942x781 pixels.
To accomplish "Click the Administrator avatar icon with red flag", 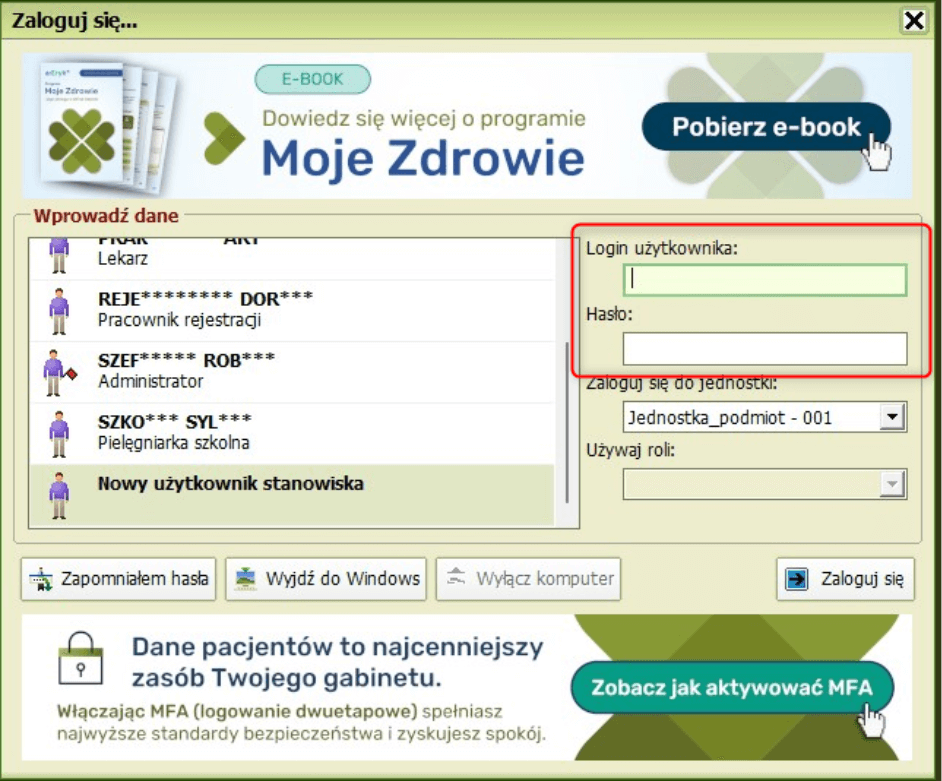I will (x=59, y=373).
